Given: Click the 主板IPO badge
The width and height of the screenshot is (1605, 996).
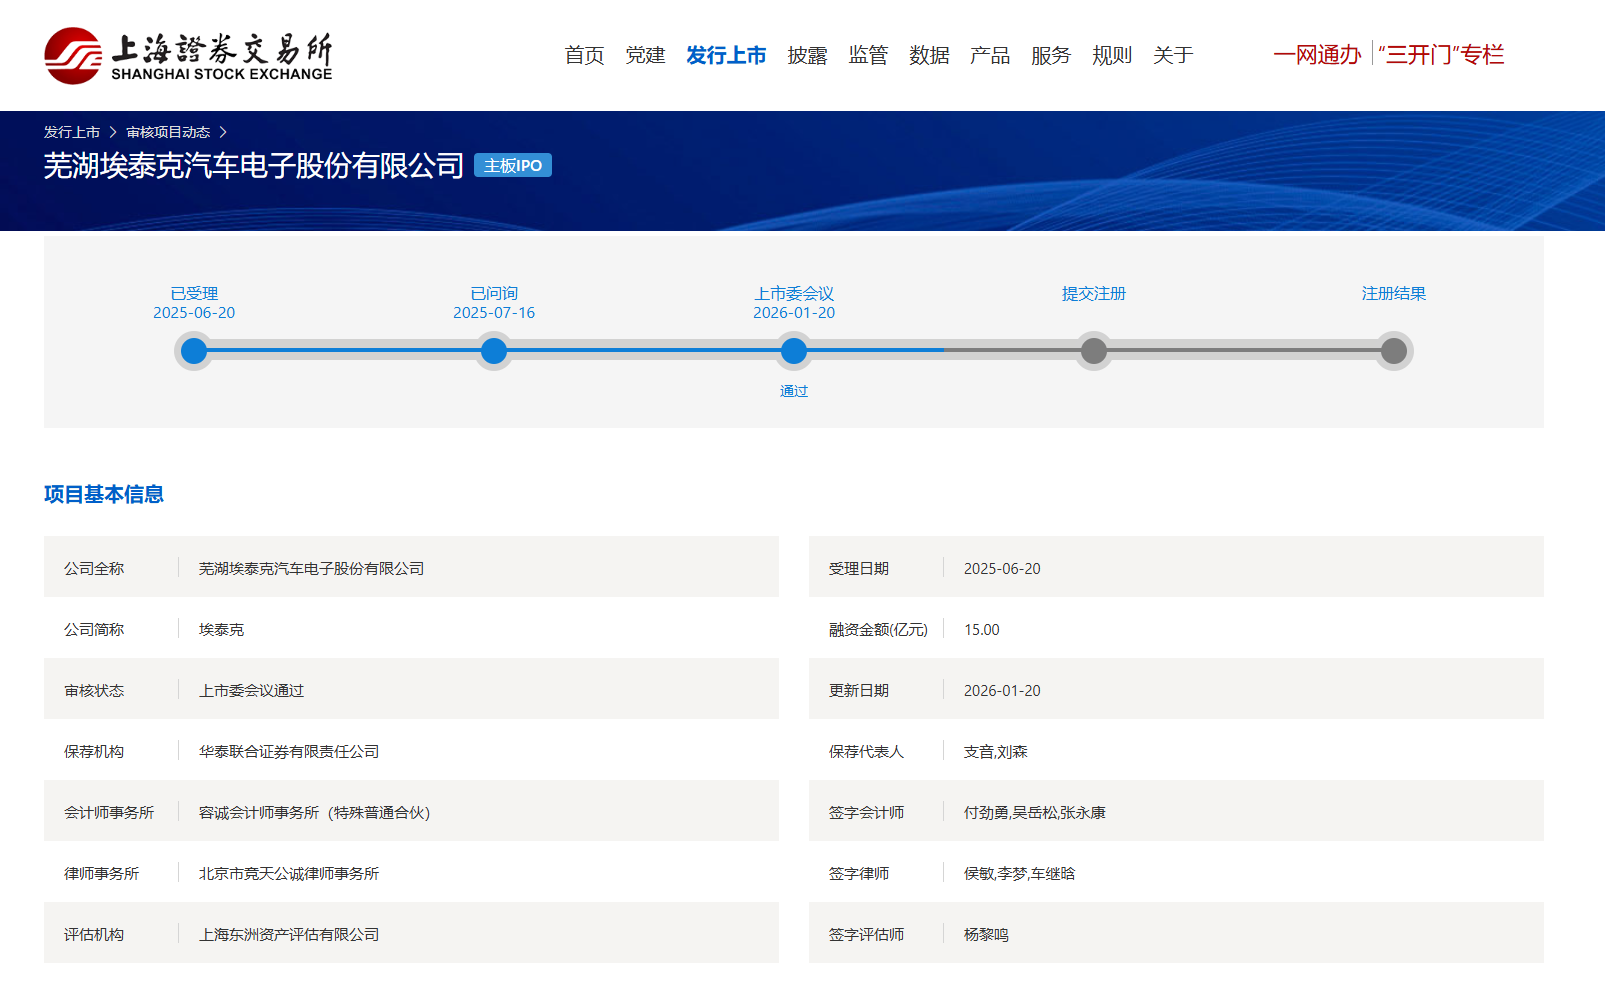Looking at the screenshot, I should (513, 166).
